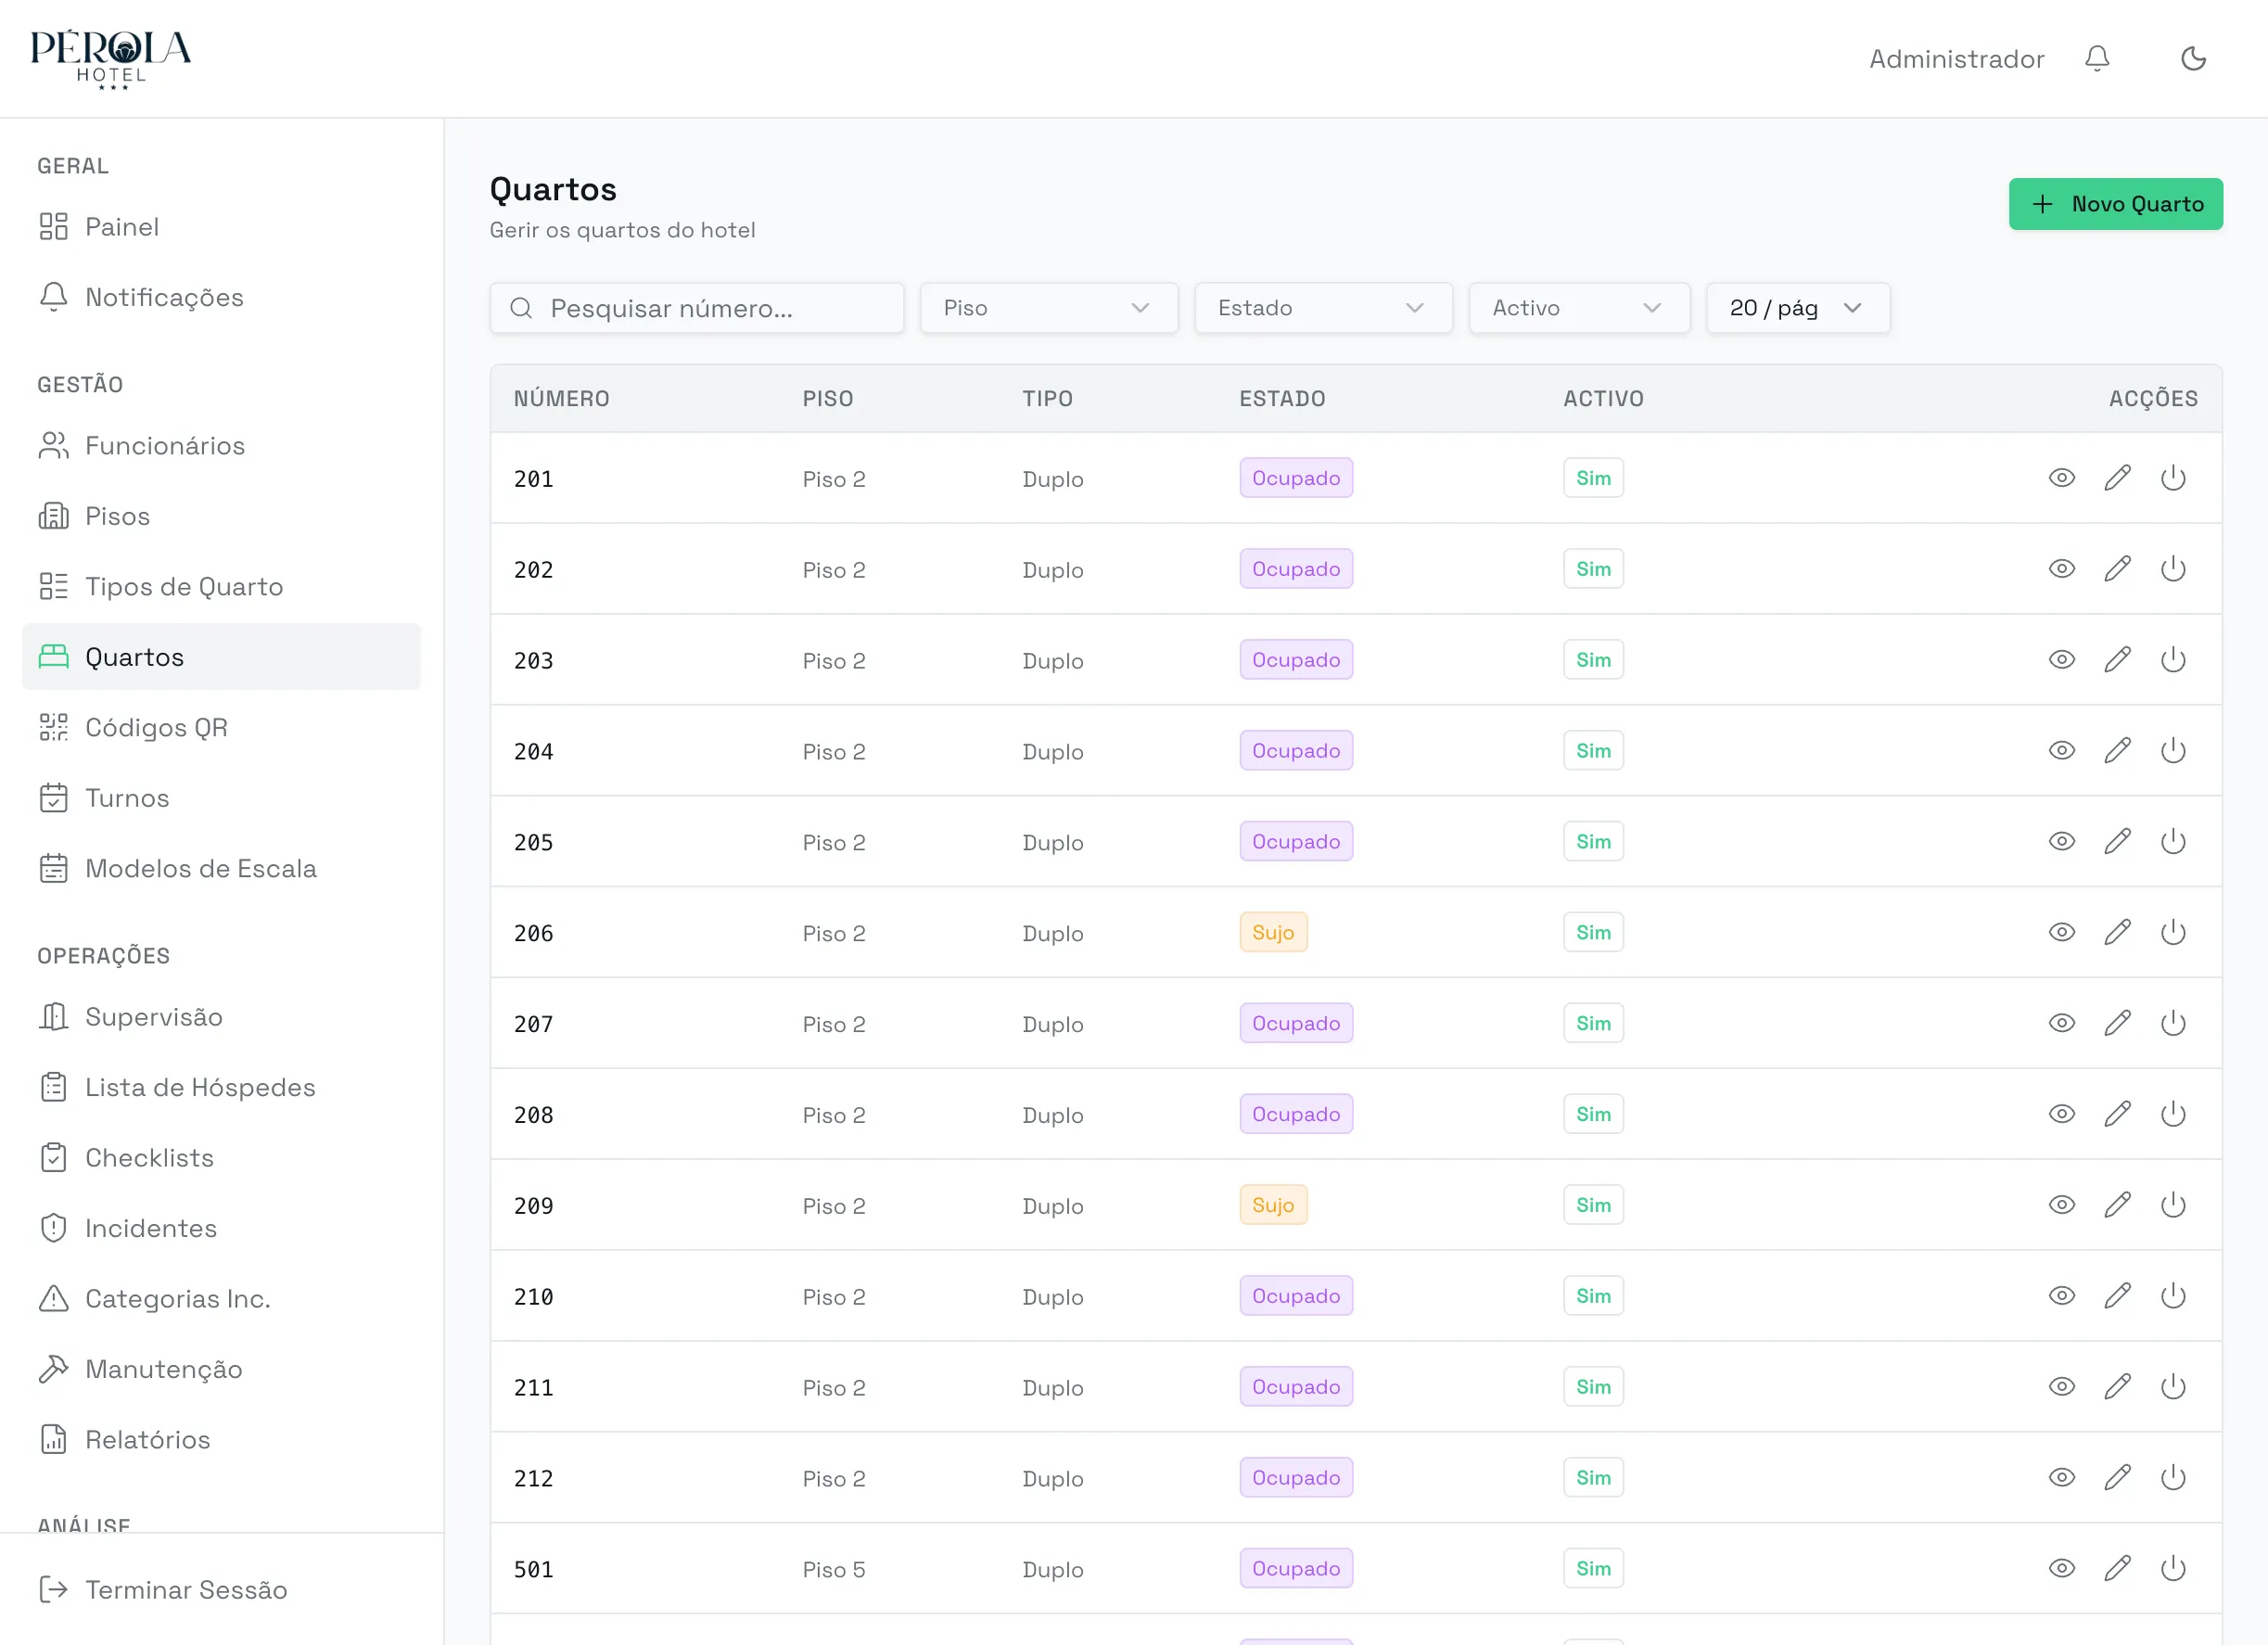Edit room 212 with the pencil icon
The height and width of the screenshot is (1645, 2268).
click(2117, 1478)
